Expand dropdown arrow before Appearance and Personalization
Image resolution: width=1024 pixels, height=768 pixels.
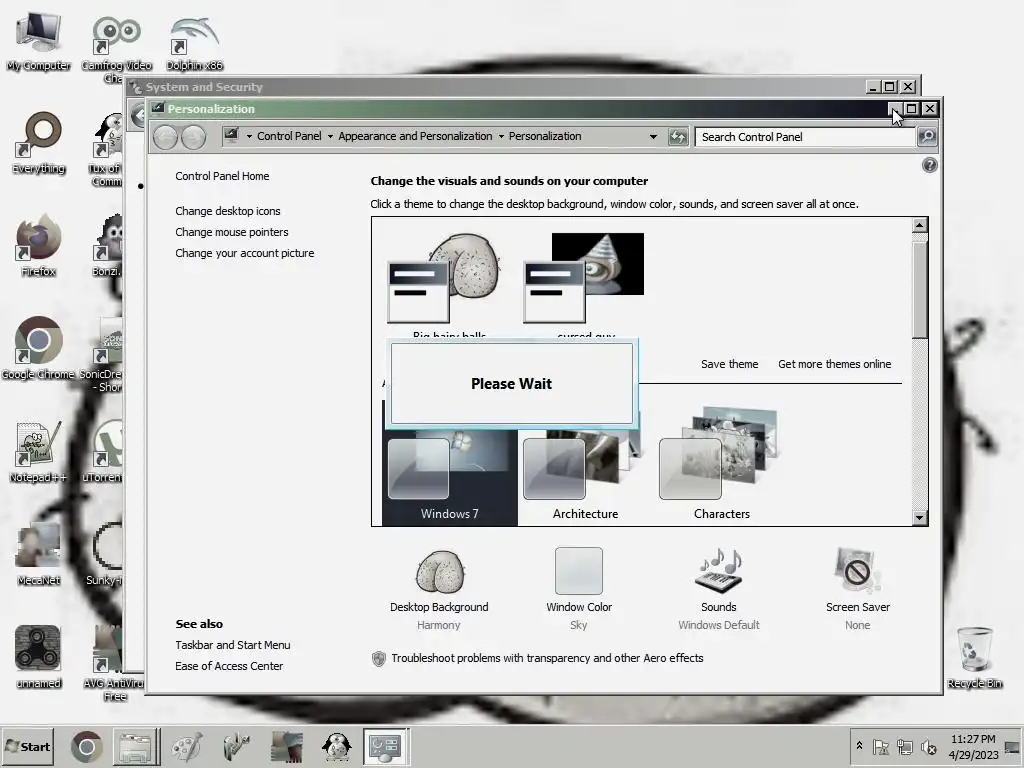330,136
